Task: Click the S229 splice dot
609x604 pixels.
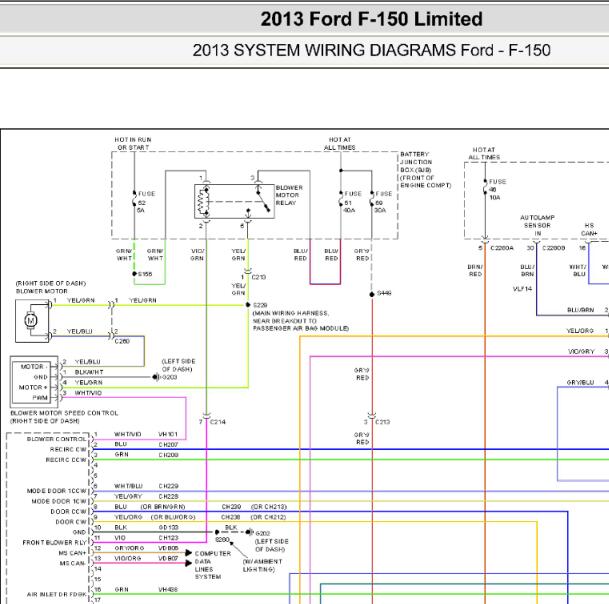Action: coord(248,305)
